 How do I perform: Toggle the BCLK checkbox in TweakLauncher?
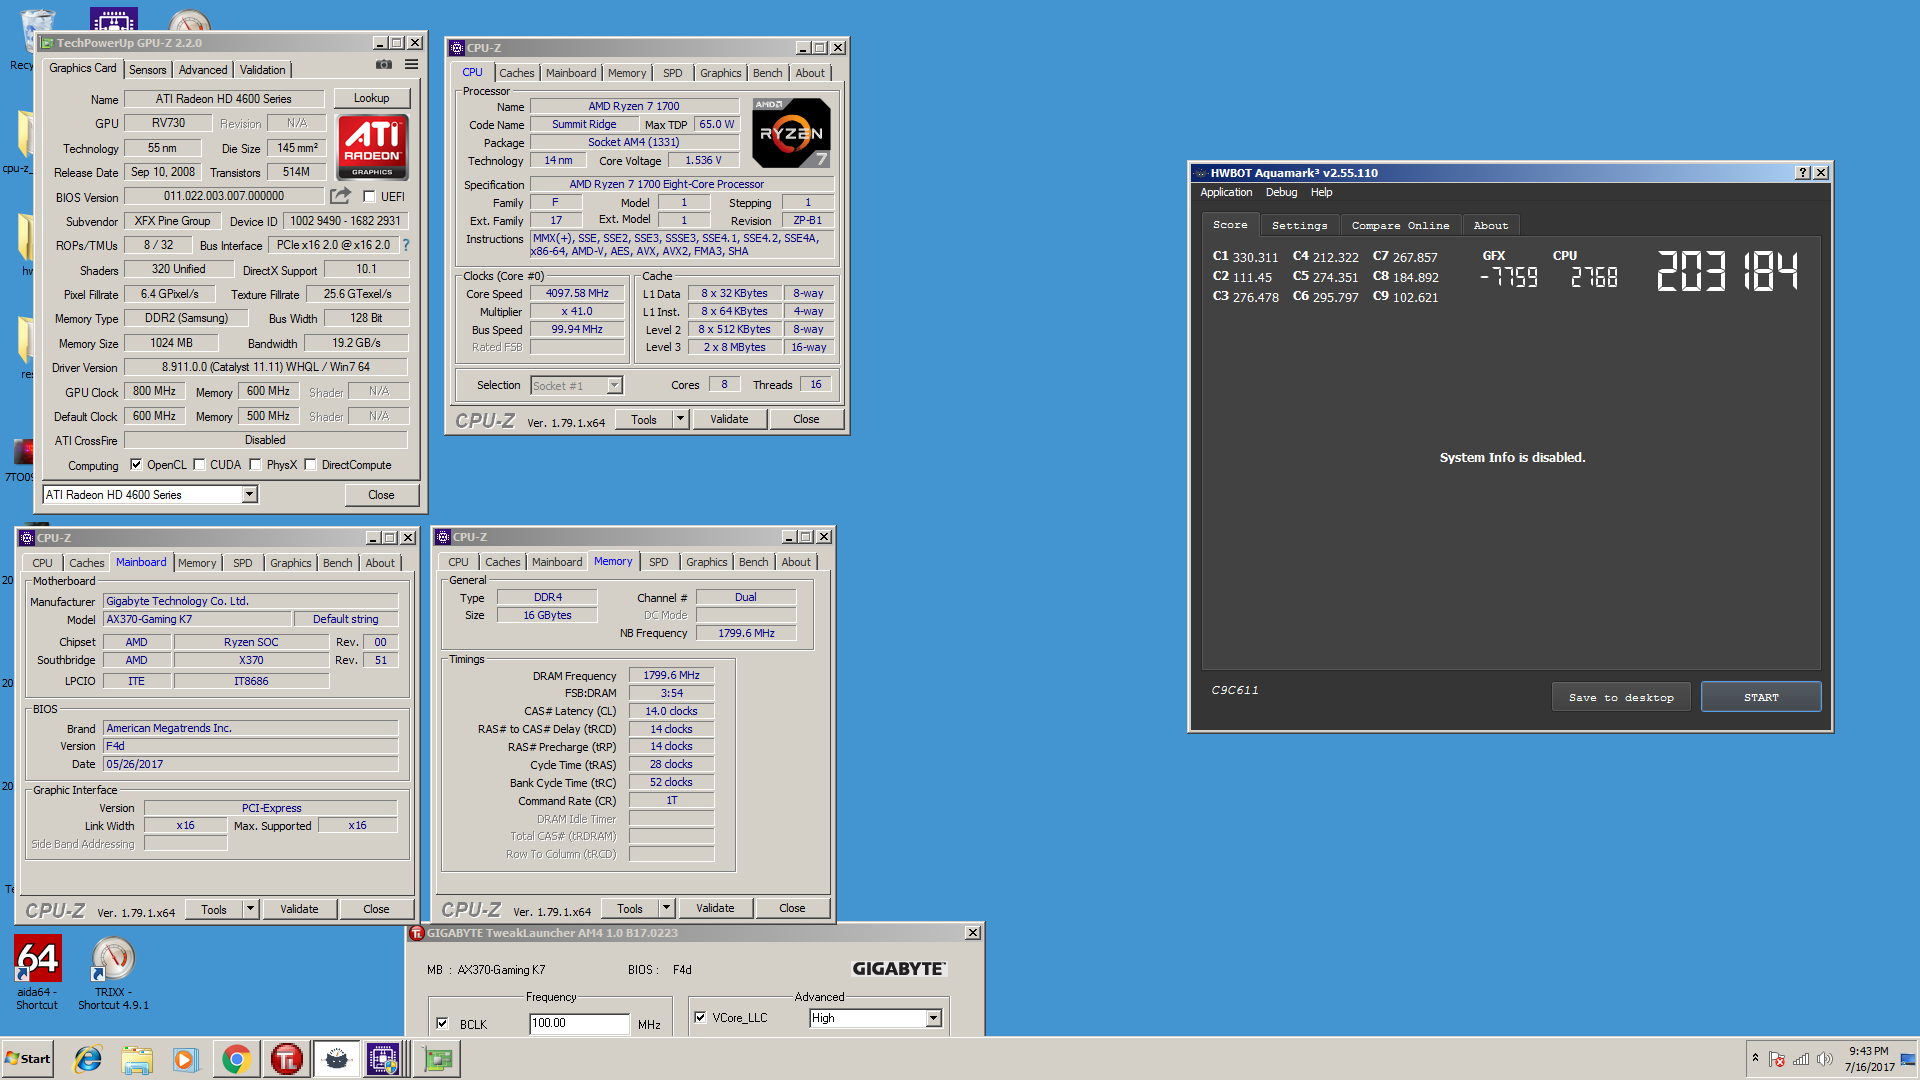pyautogui.click(x=442, y=1024)
